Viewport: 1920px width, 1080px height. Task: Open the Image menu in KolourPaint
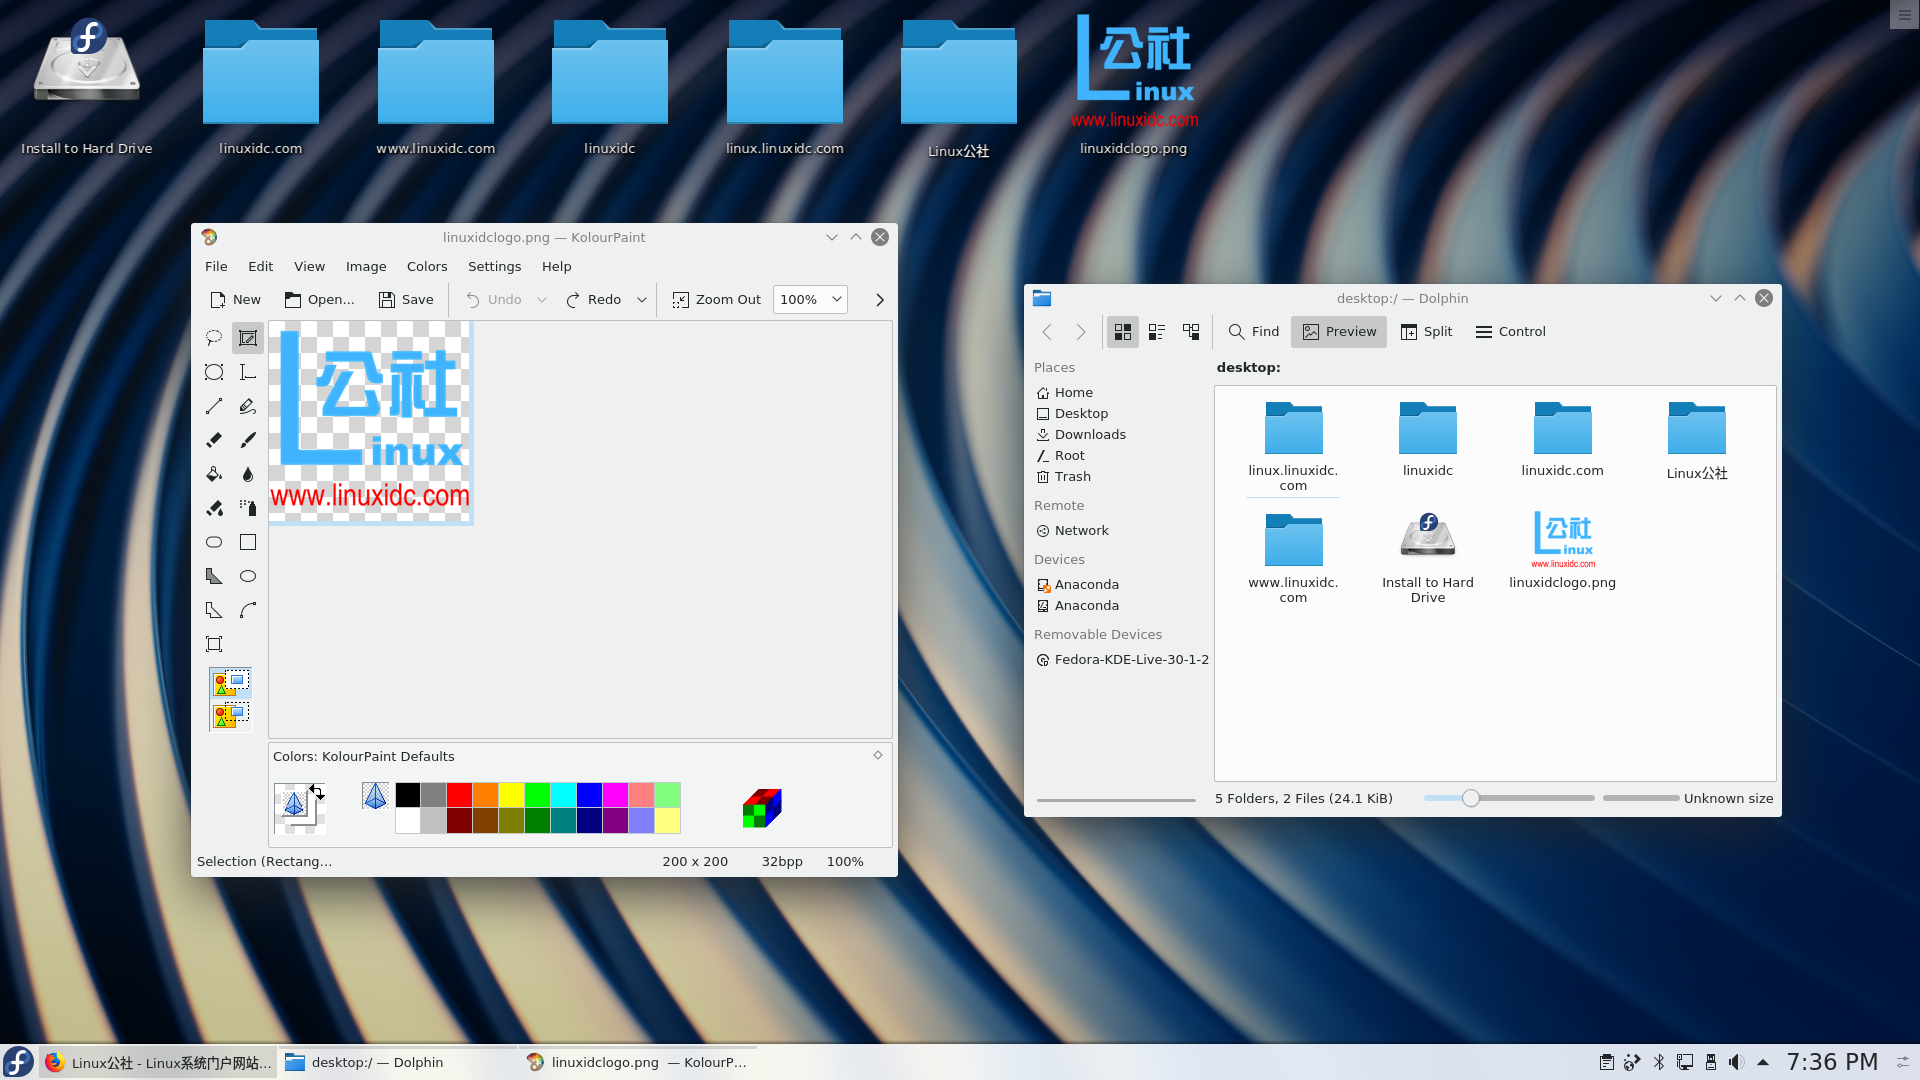tap(366, 266)
